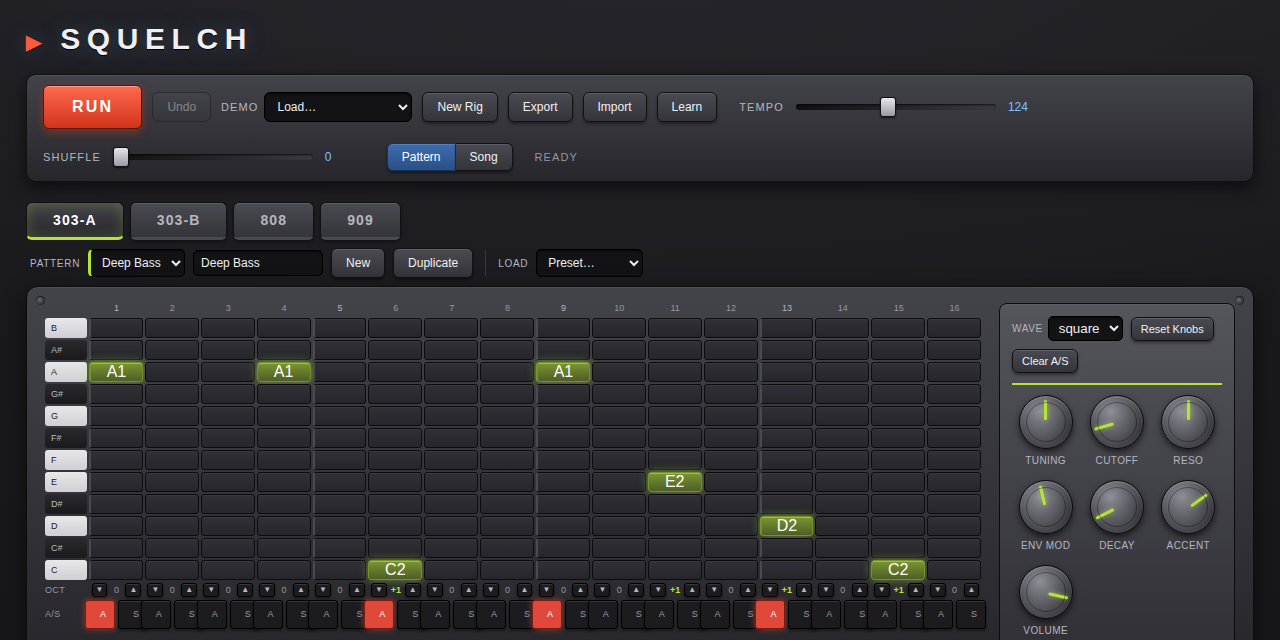Raise the octave for step 1

tap(134, 590)
